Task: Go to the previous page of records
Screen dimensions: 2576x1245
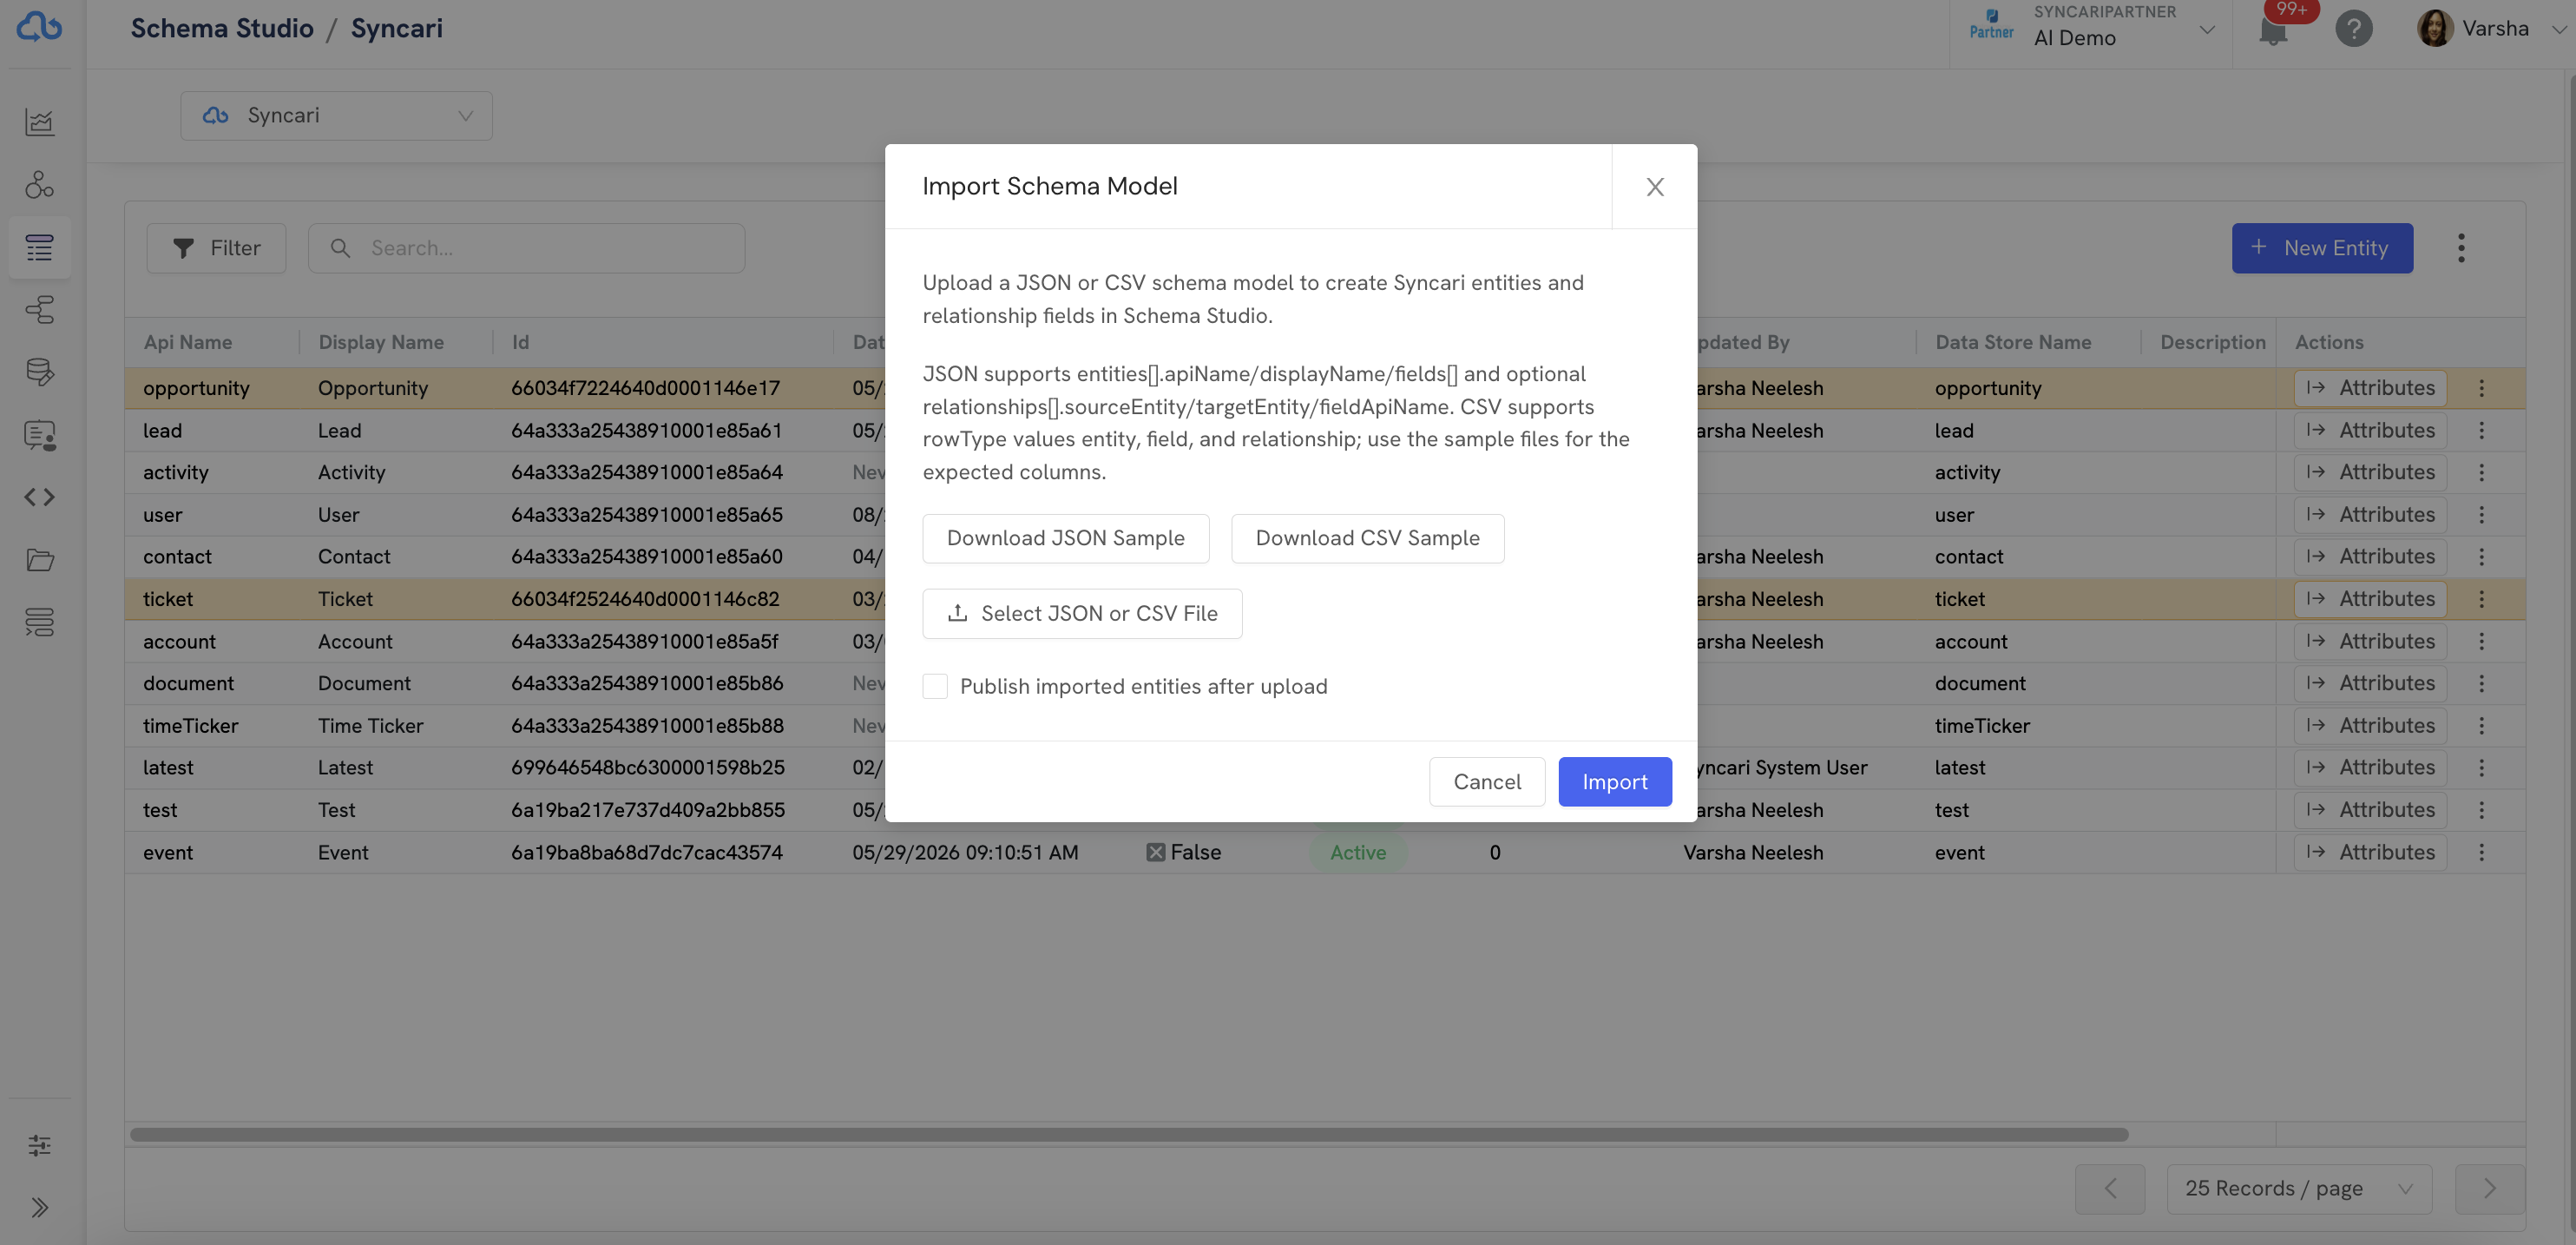Action: 2110,1189
